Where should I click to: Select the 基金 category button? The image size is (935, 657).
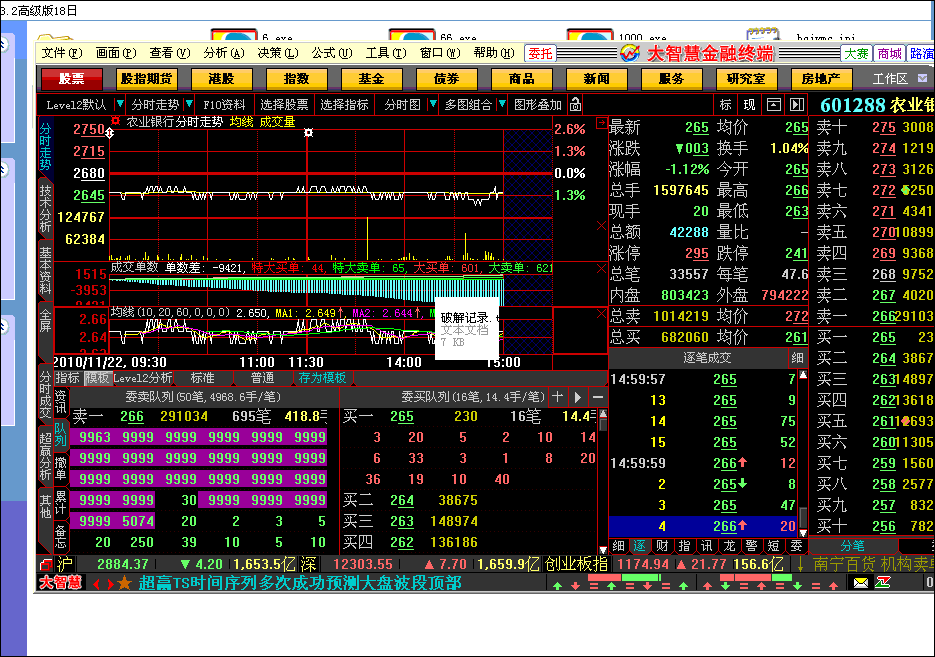[371, 79]
